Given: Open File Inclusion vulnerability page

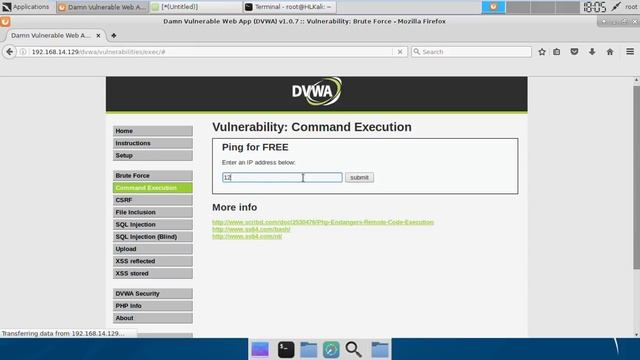Looking at the screenshot, I should click(x=153, y=212).
